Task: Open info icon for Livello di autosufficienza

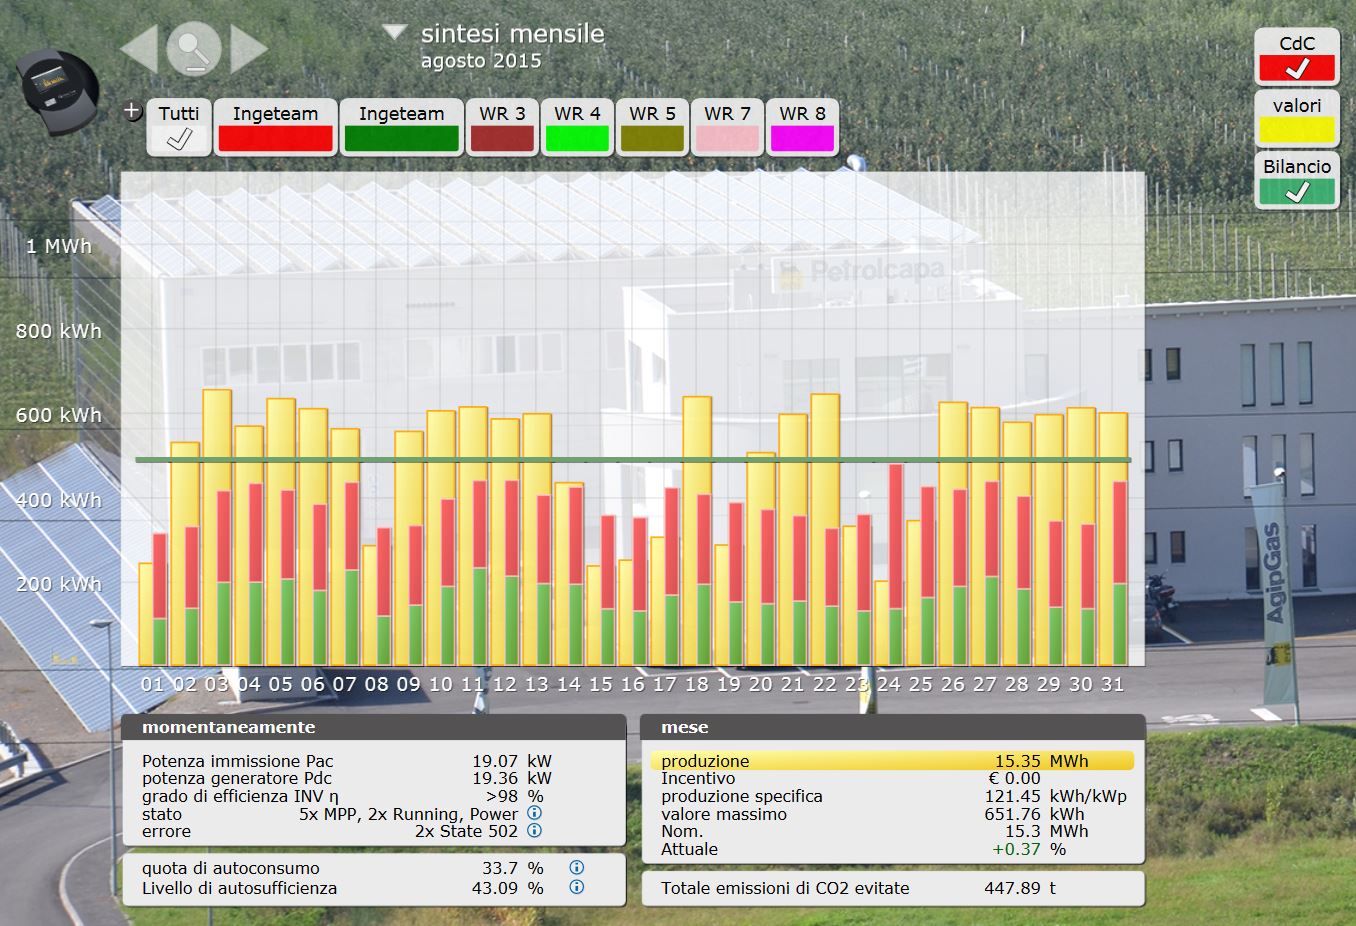Action: pyautogui.click(x=576, y=888)
